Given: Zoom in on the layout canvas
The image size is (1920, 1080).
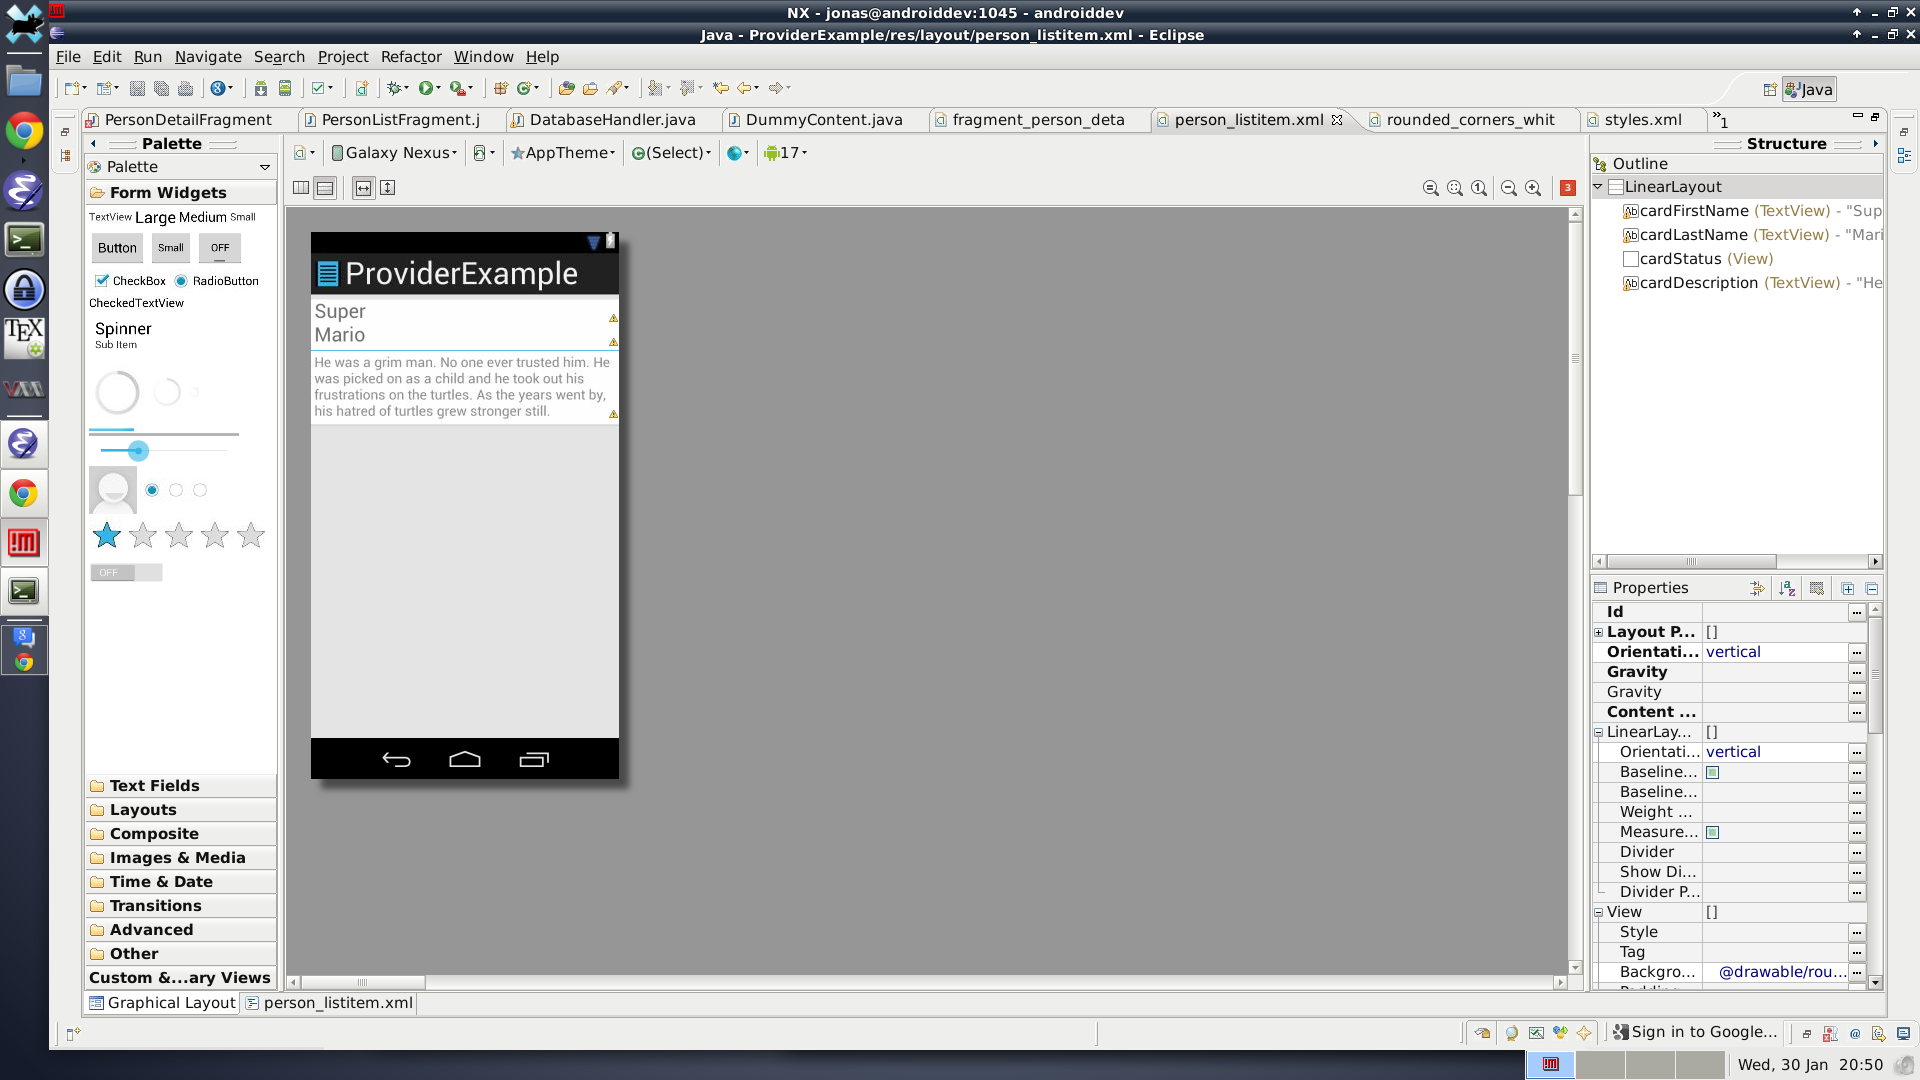Looking at the screenshot, I should point(1533,188).
